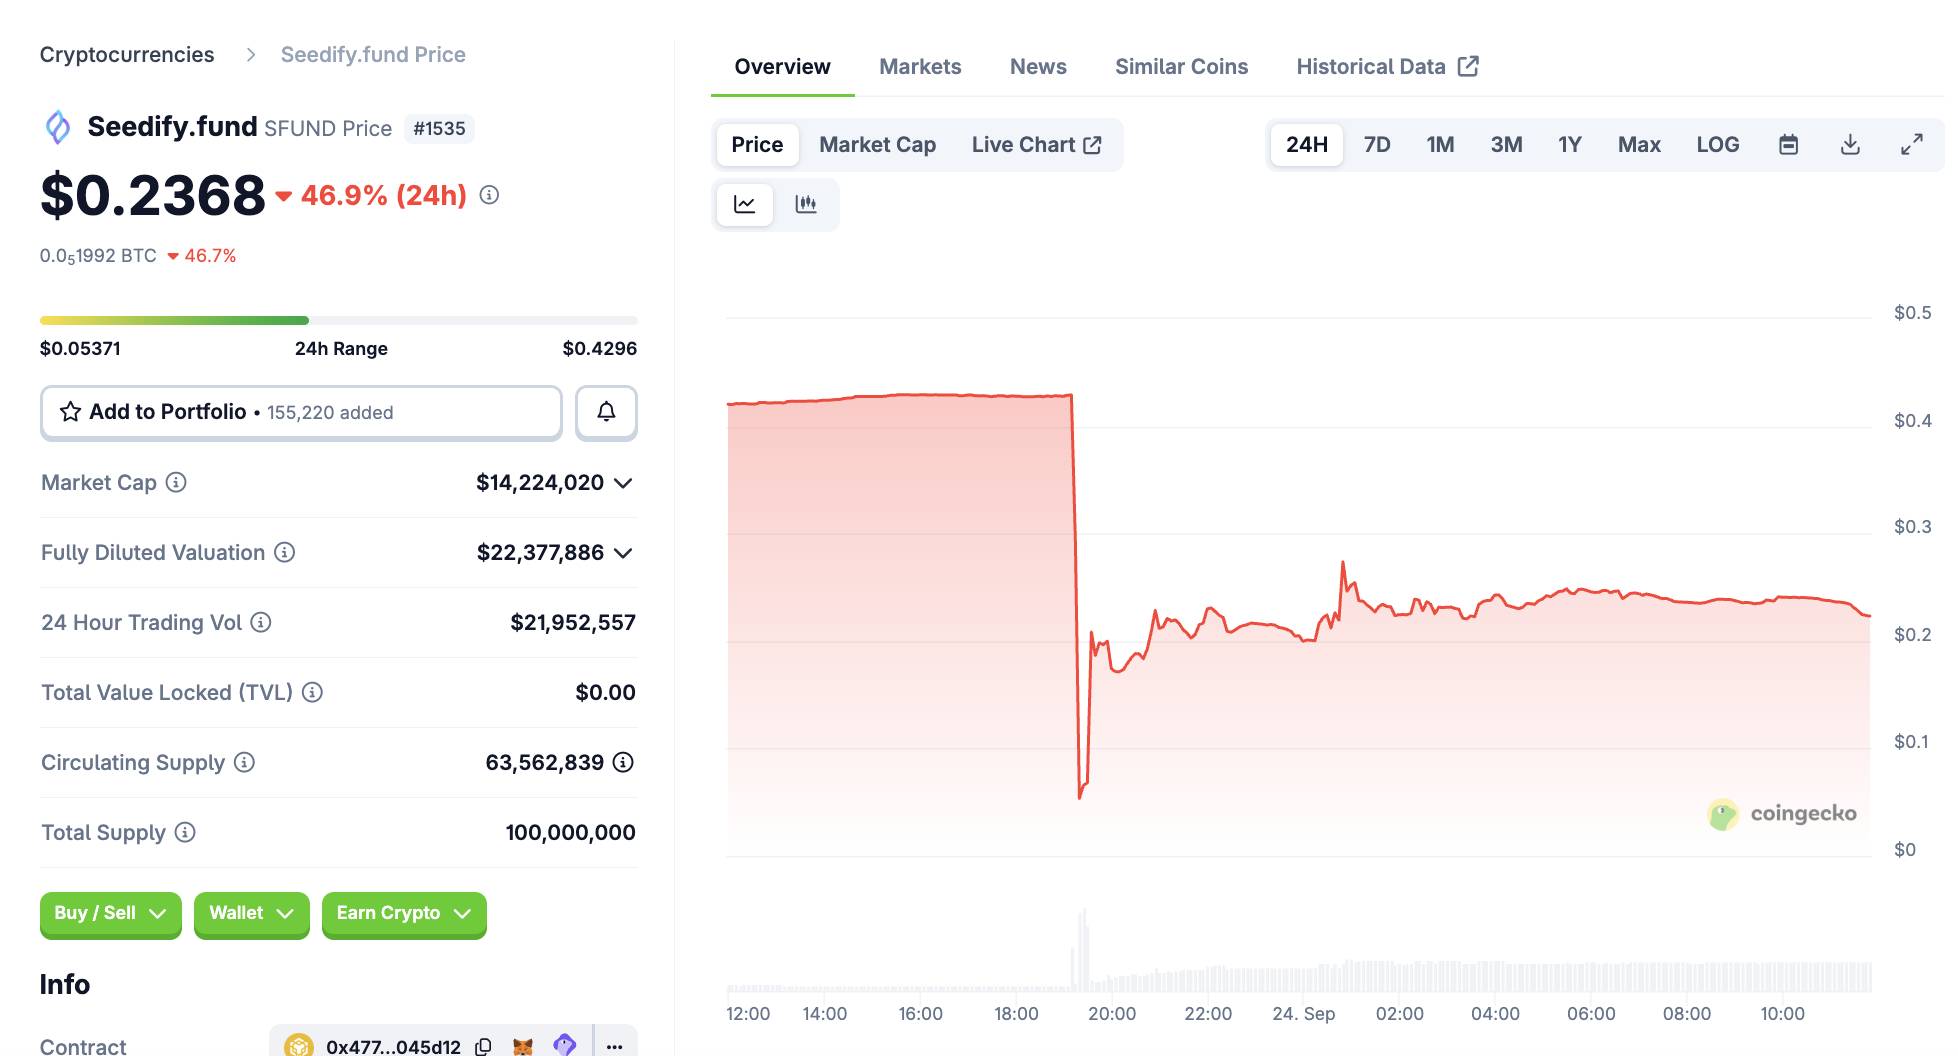Select the 24H time range
1958x1056 pixels.
point(1307,145)
